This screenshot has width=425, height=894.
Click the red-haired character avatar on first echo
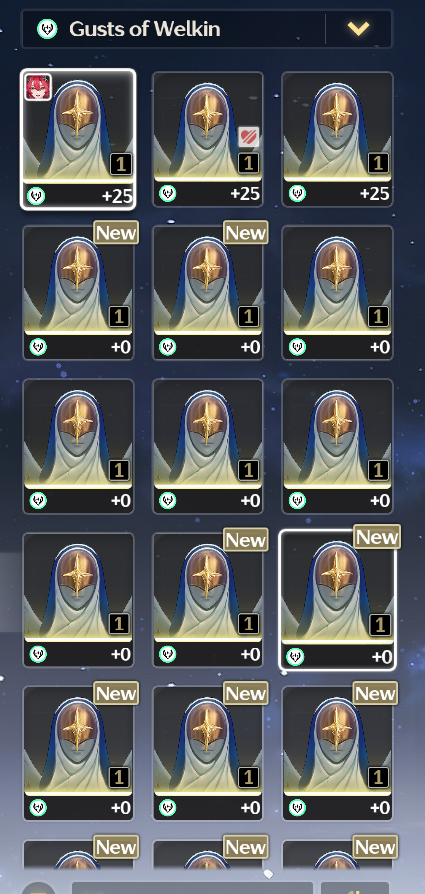pyautogui.click(x=38, y=87)
